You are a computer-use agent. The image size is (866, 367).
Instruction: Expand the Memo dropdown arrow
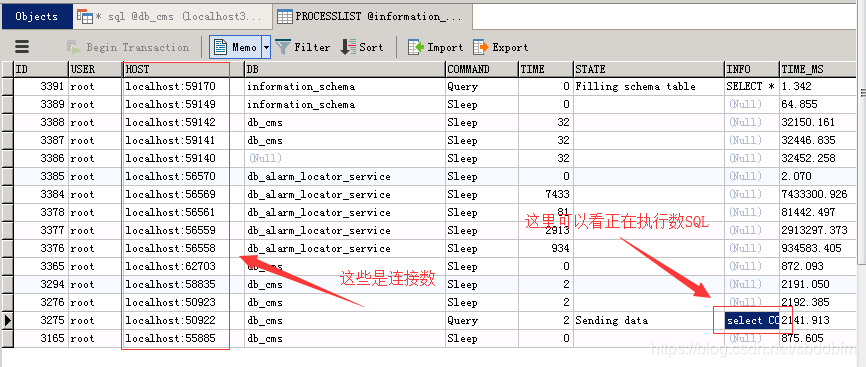[x=266, y=48]
